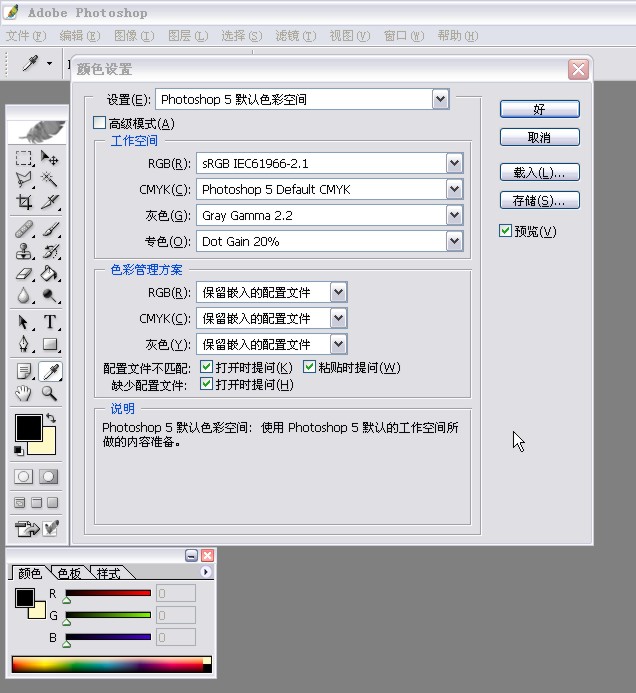Select the Type tool

pyautogui.click(x=50, y=322)
